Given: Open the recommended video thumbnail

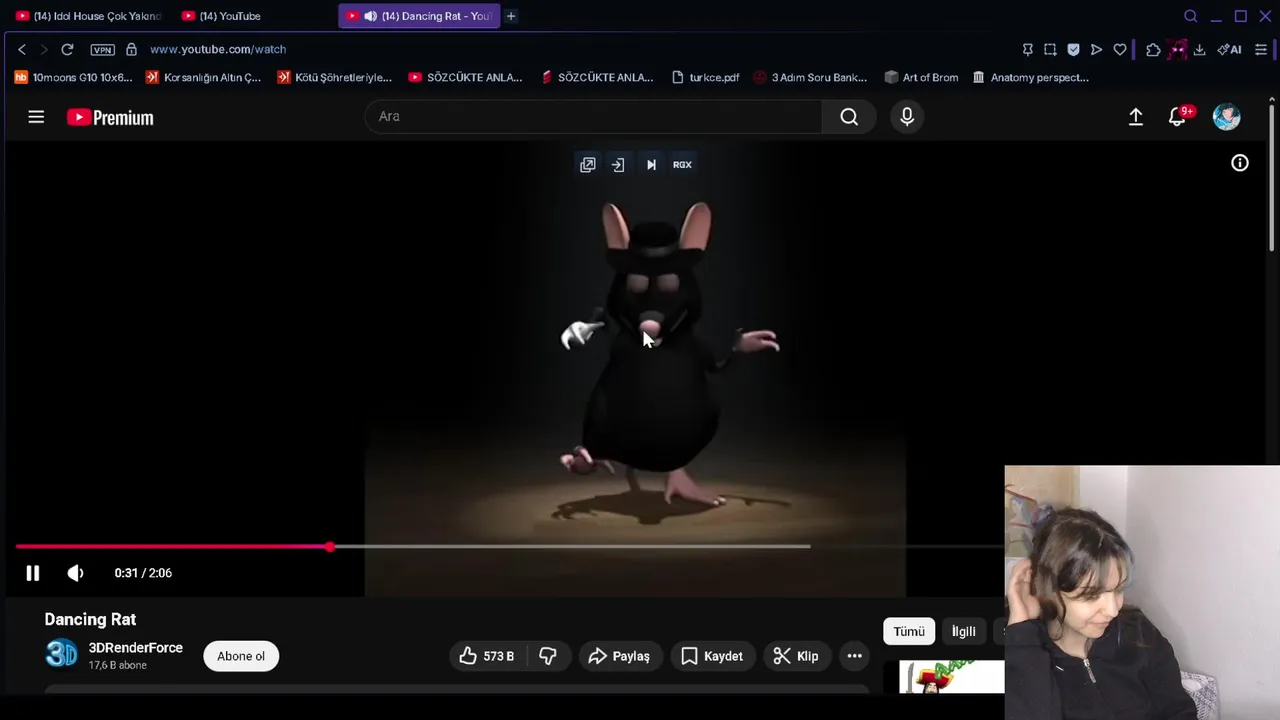Looking at the screenshot, I should tap(951, 677).
